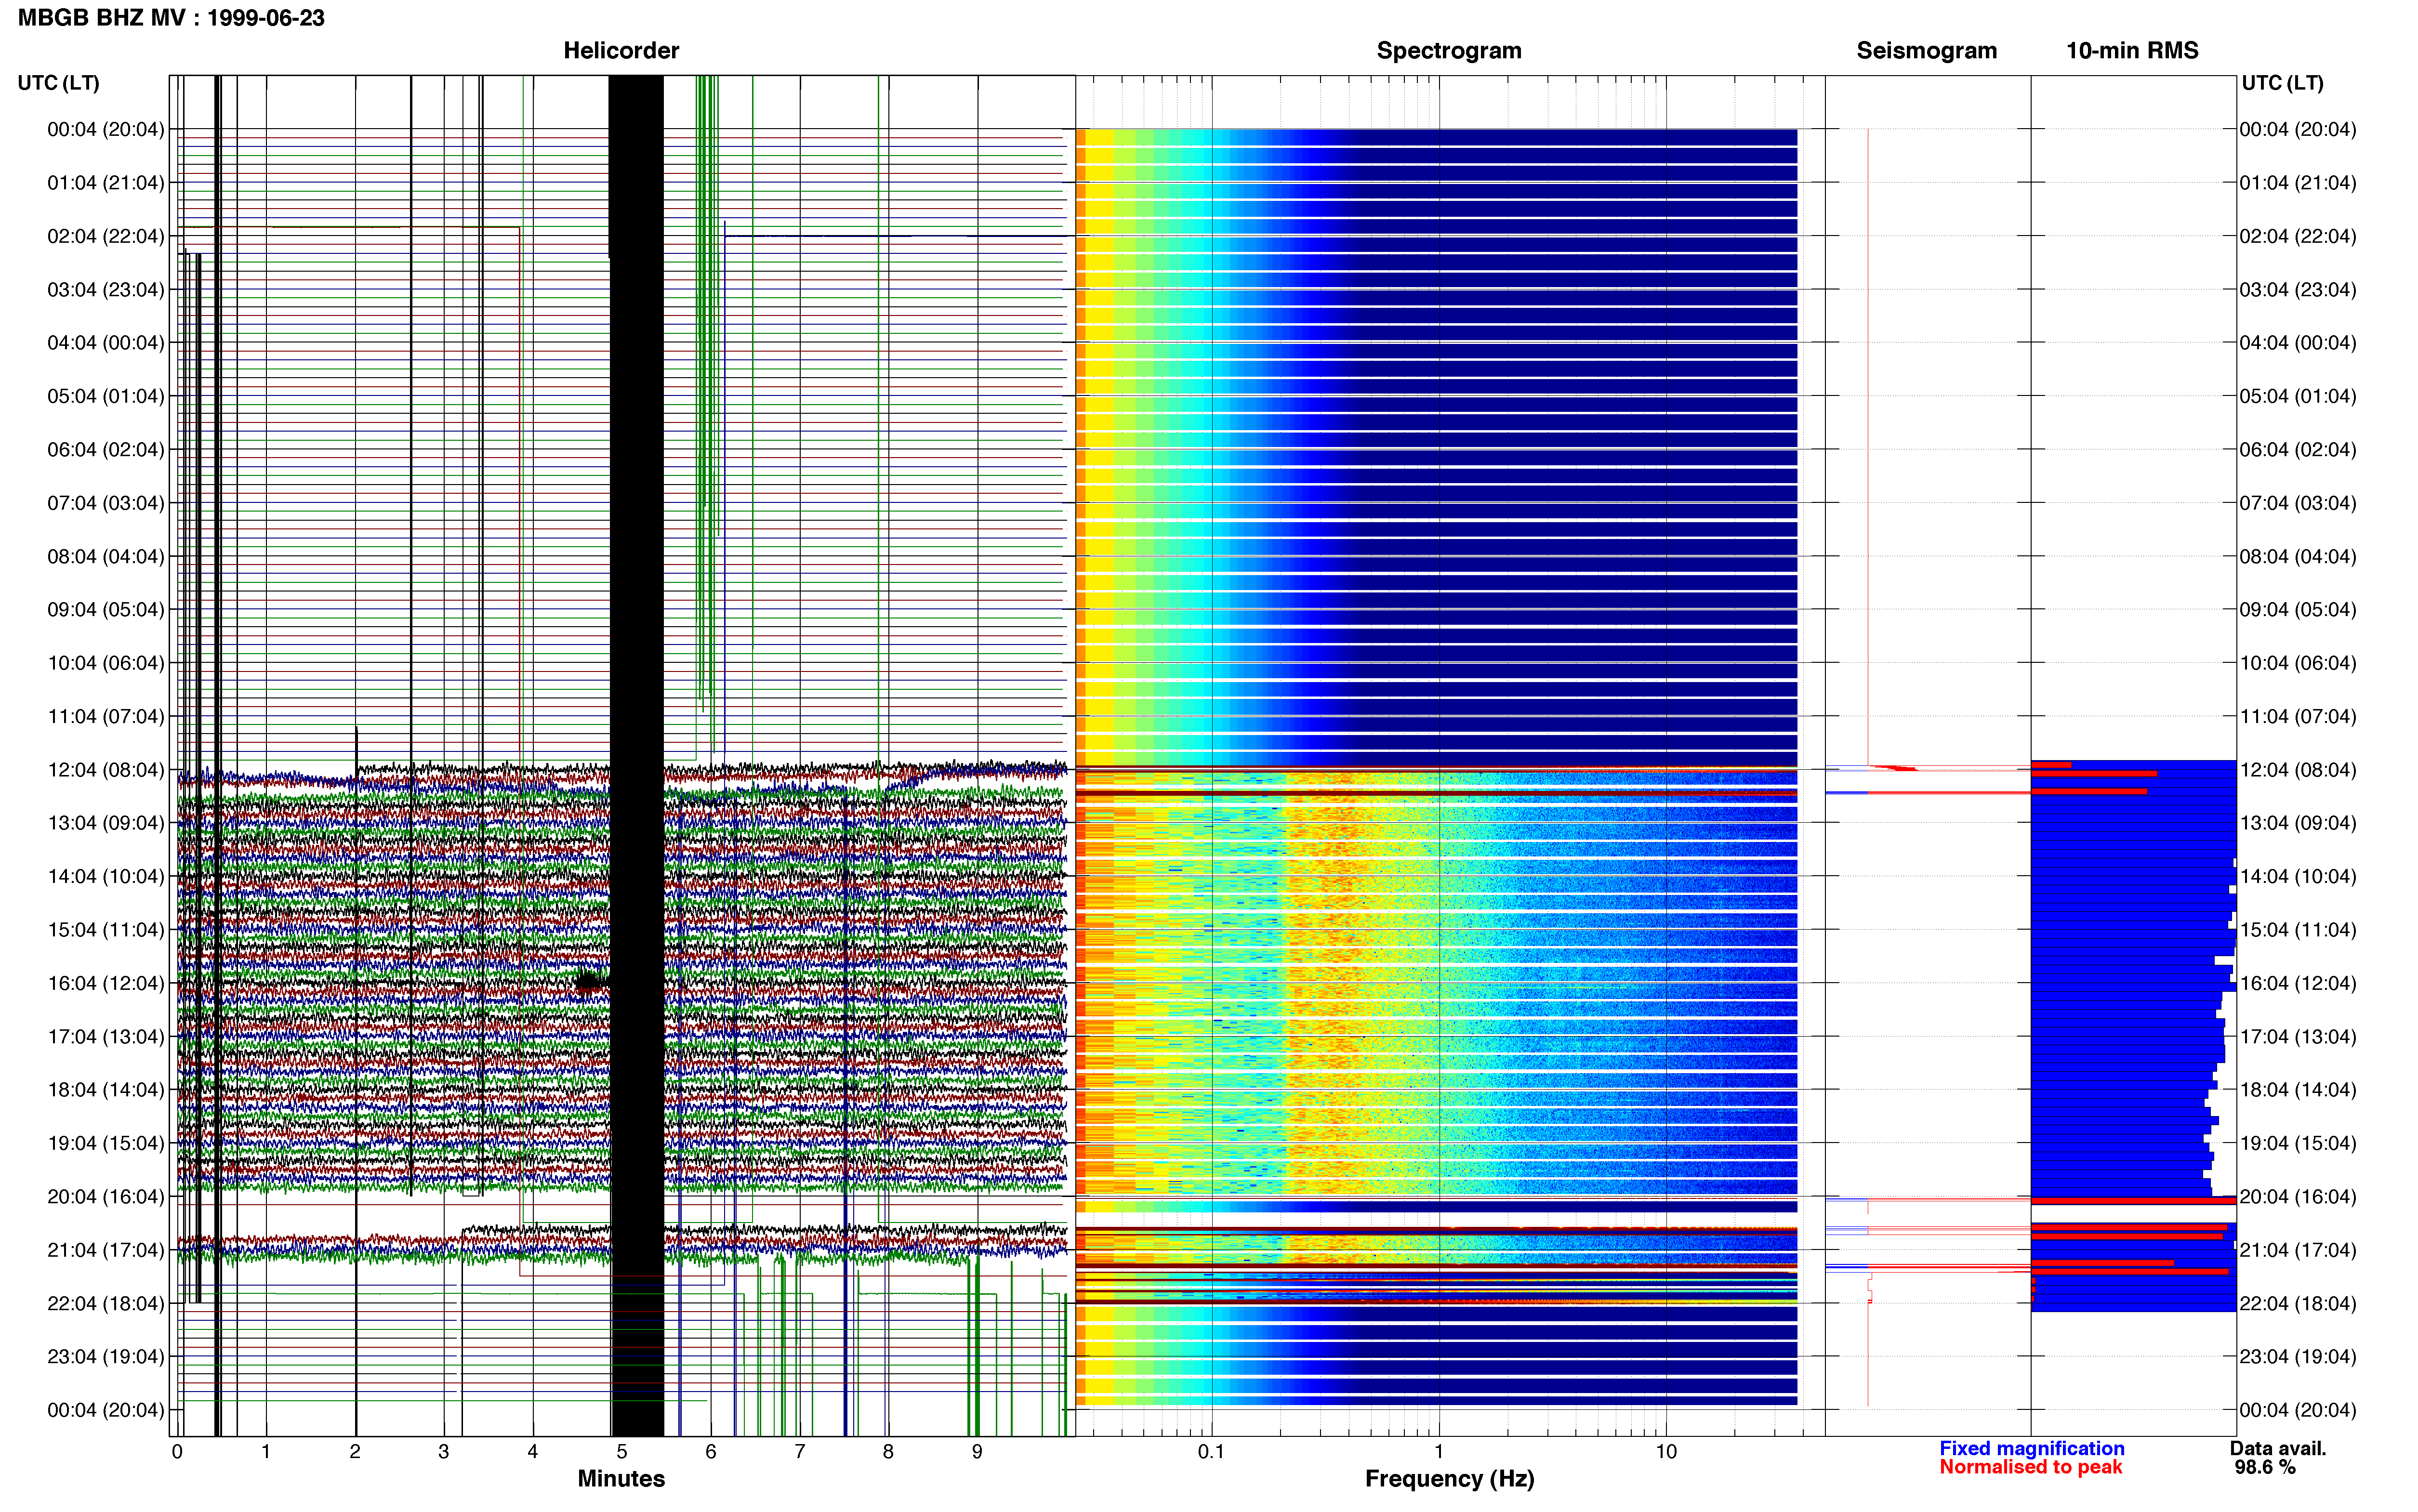Viewport: 2418px width, 1512px height.
Task: Click left axis time 06:04 (02:04)
Action: pyautogui.click(x=106, y=450)
